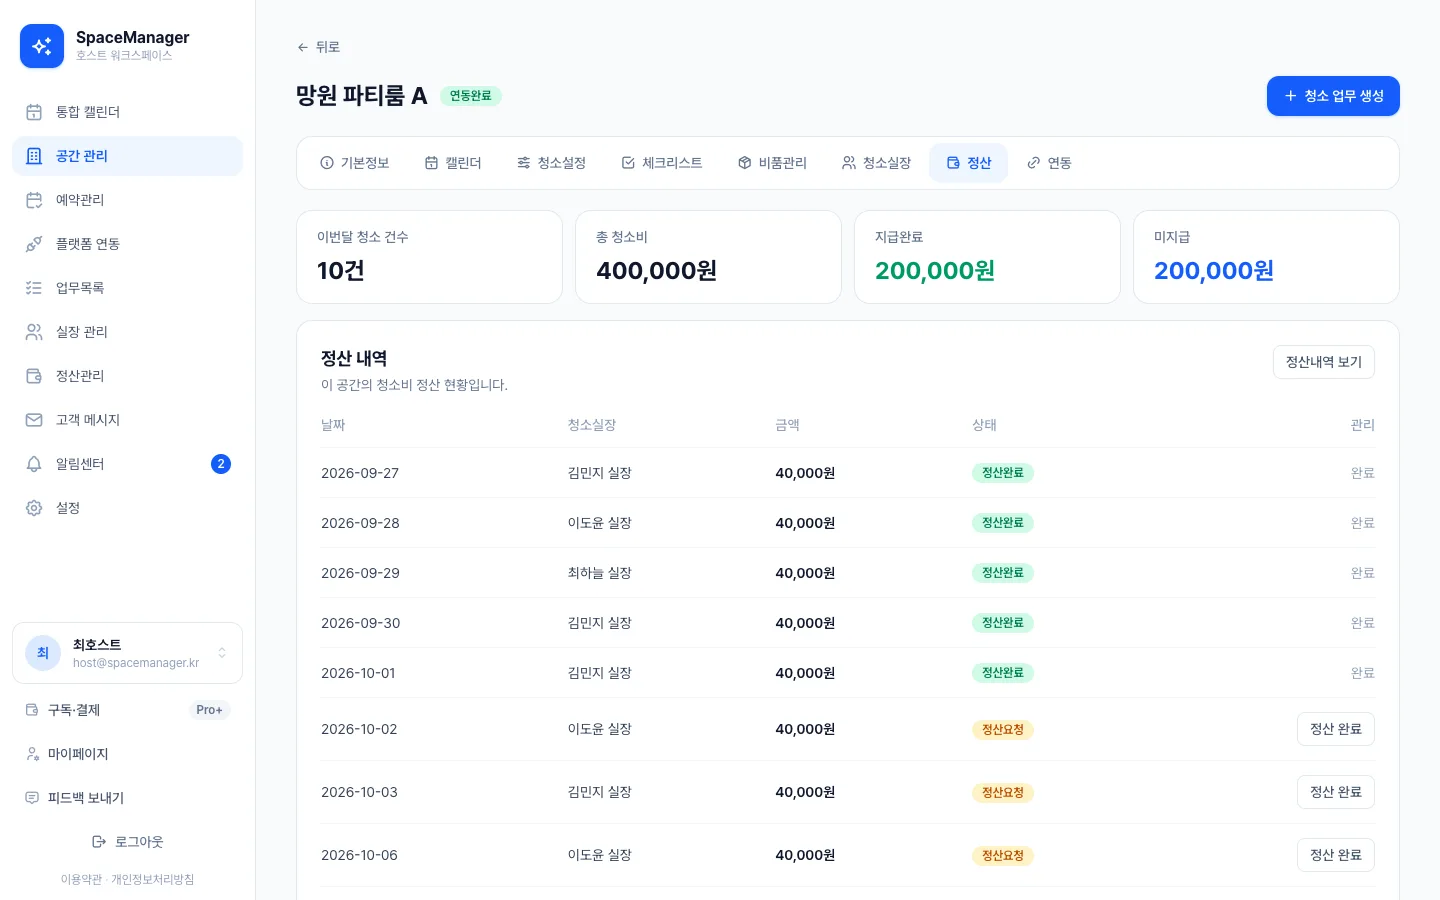Open the 통합 캘린더 calendar icon
The height and width of the screenshot is (900, 1440).
[34, 112]
